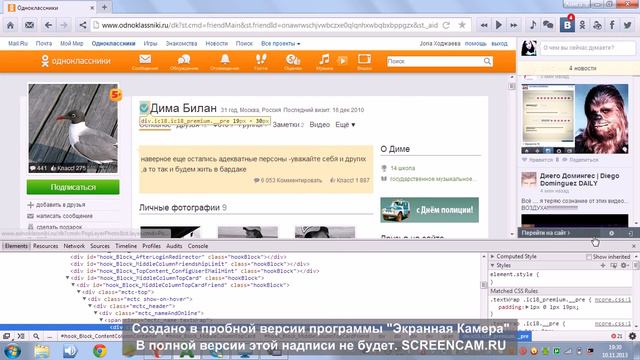
Task: Click the browser home icon
Action: (11, 25)
